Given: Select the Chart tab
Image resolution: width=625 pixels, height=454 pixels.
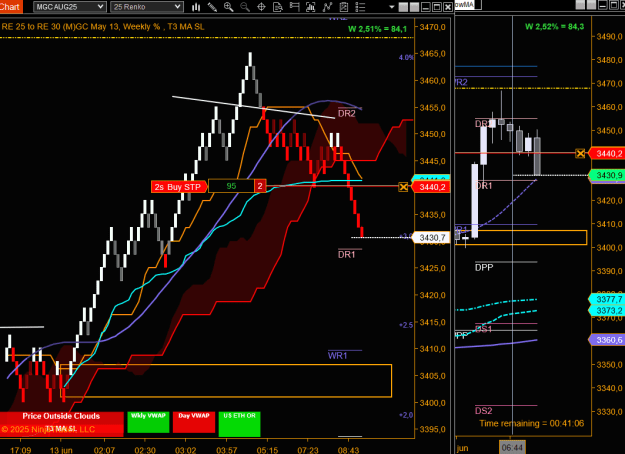Looking at the screenshot, I should tap(10, 6).
